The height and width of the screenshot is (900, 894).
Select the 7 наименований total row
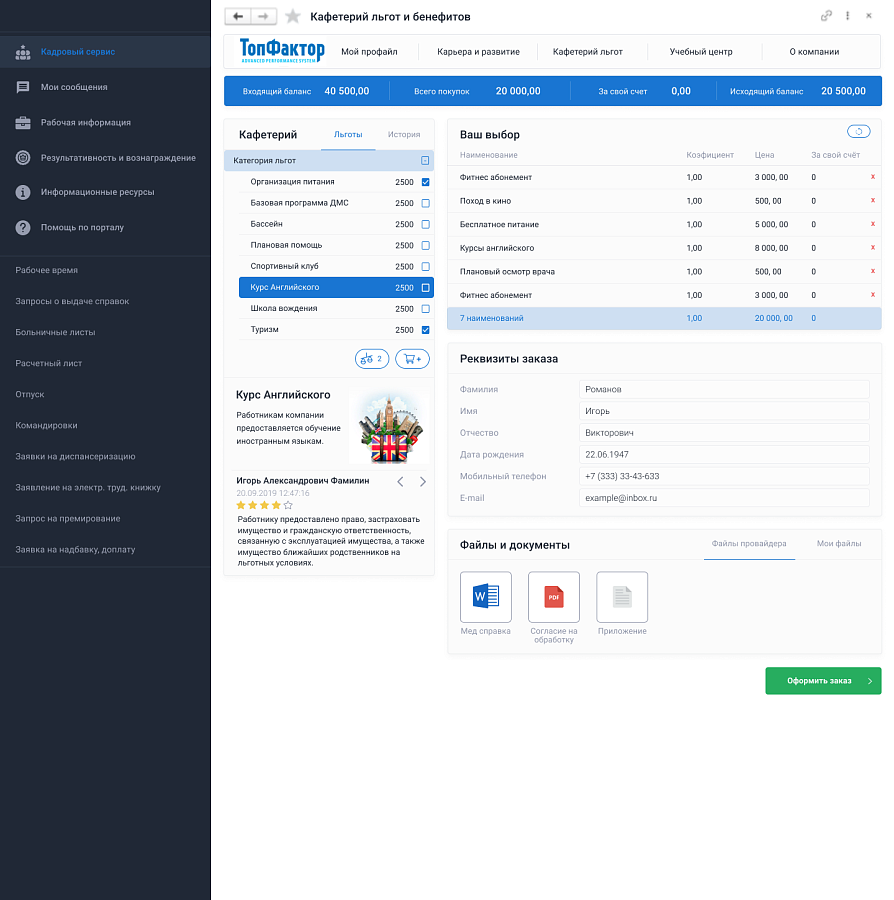coord(664,318)
